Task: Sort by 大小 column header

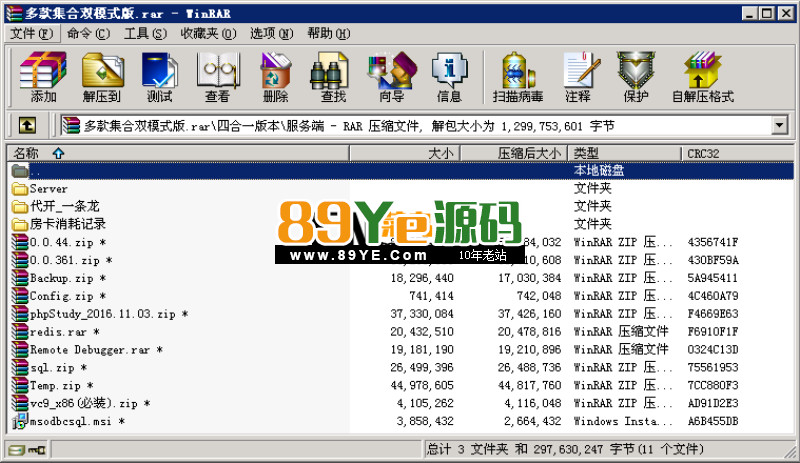Action: 405,153
